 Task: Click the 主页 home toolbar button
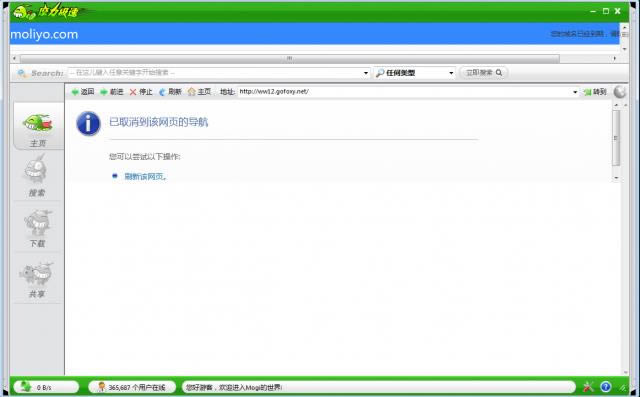click(x=200, y=92)
